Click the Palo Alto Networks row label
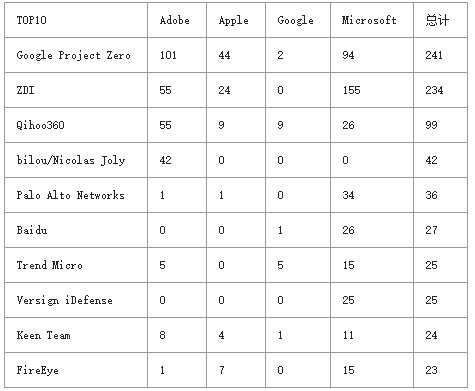Viewport: 475px width, 391px height. [70, 195]
